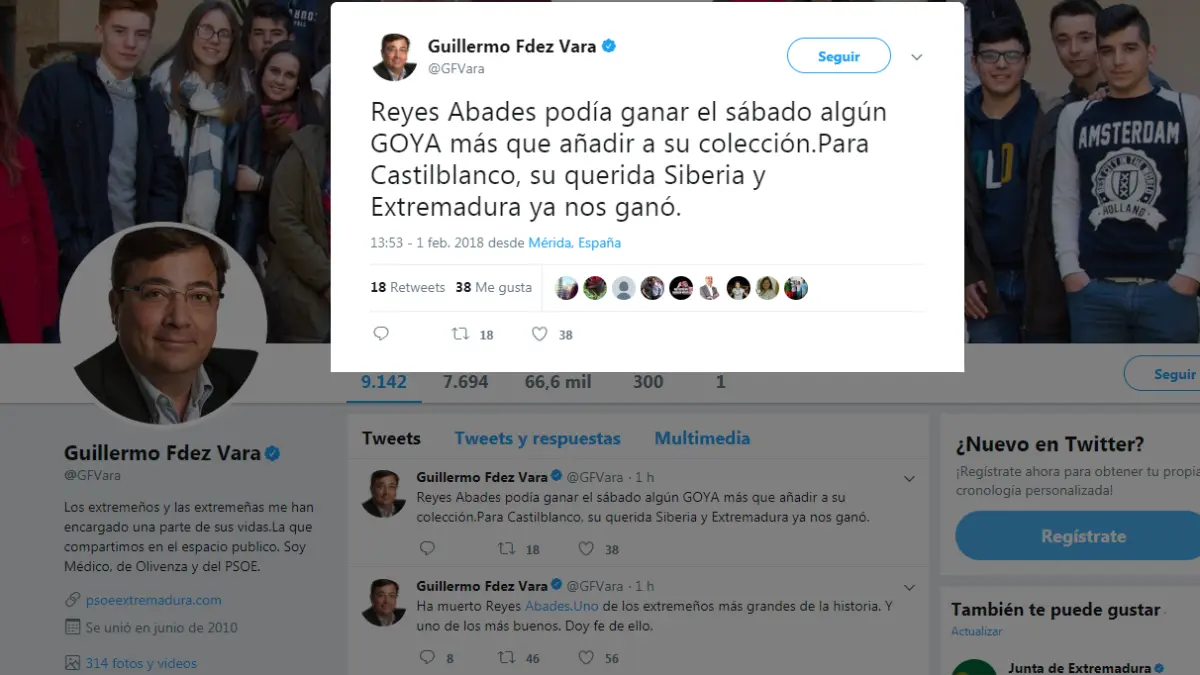Open psoeextremadura.com profile link
The image size is (1200, 675).
point(153,600)
